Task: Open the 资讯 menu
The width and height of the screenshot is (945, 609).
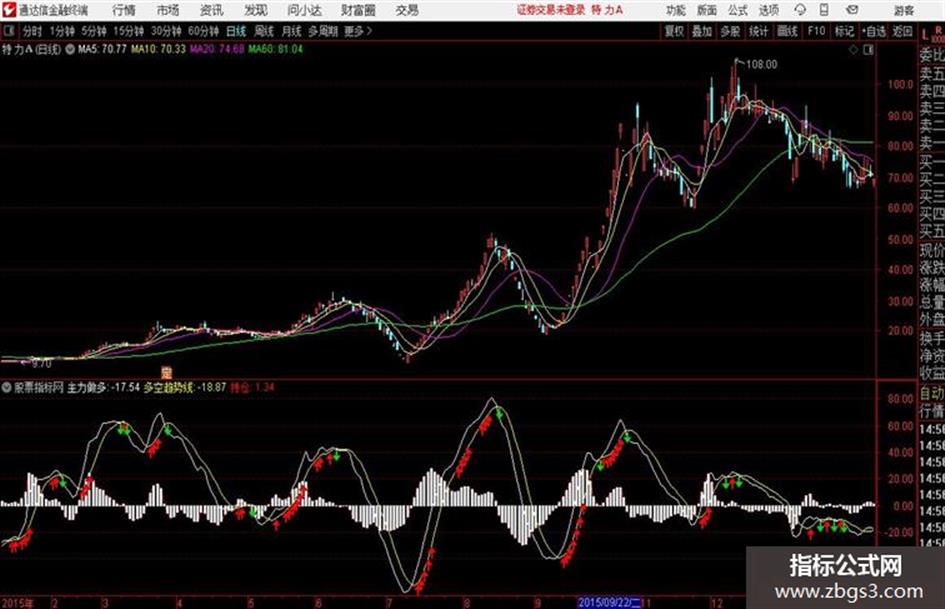Action: click(x=211, y=10)
